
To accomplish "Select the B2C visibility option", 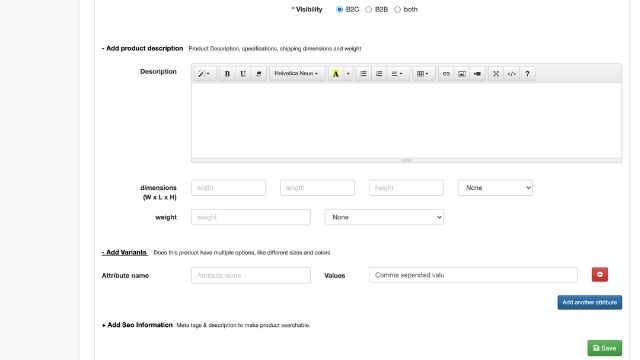I will (340, 9).
